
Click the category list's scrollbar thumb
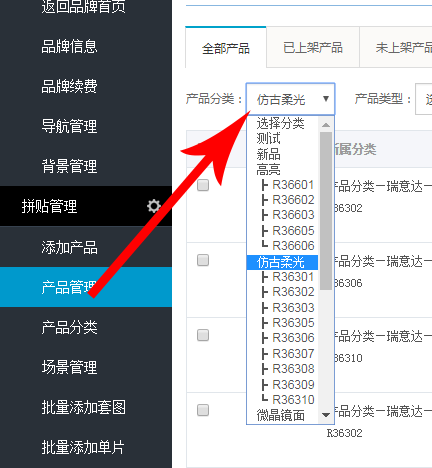(x=326, y=211)
